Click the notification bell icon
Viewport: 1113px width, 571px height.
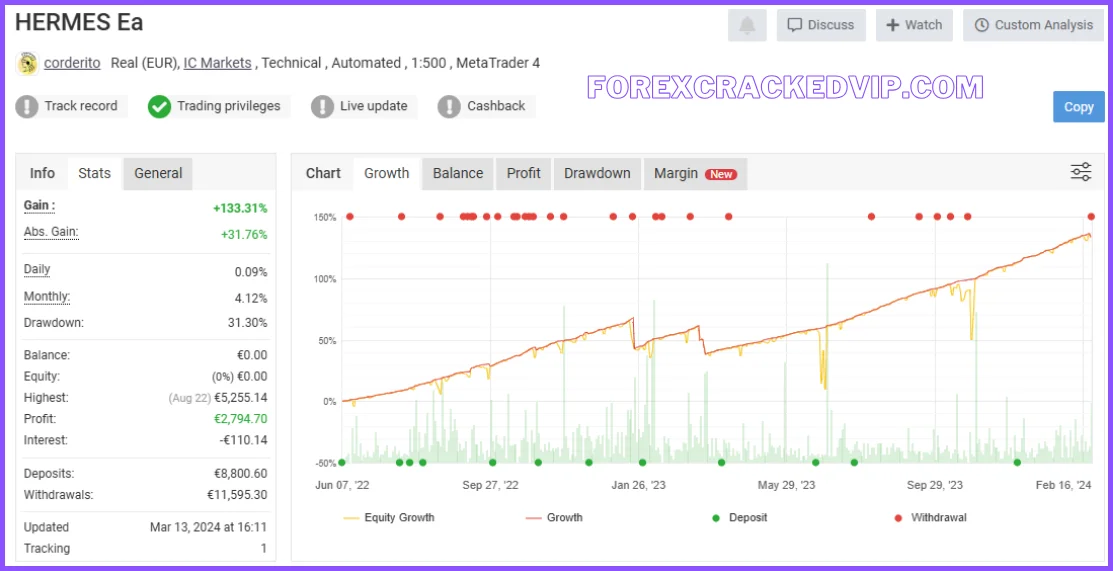[x=747, y=26]
